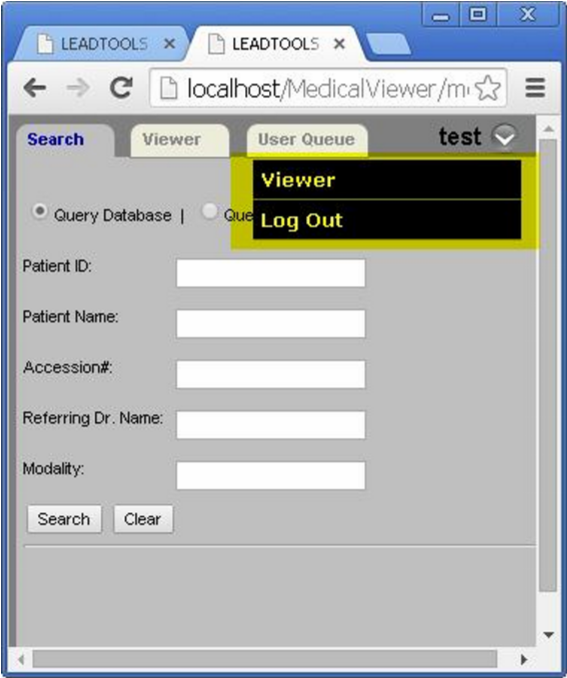Screen dimensions: 567x678
Task: Choose Viewer from the user dropdown menu
Action: point(387,180)
